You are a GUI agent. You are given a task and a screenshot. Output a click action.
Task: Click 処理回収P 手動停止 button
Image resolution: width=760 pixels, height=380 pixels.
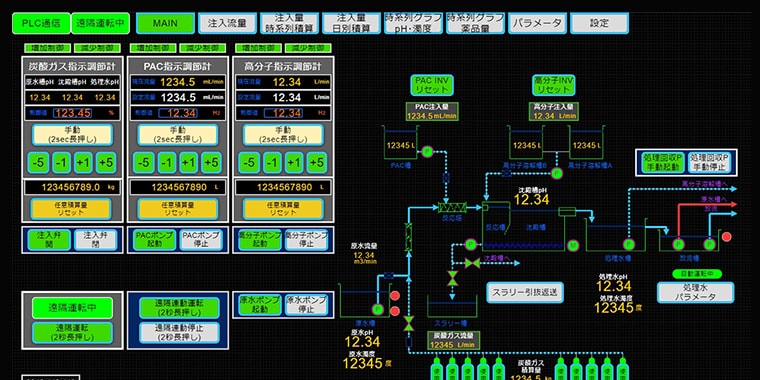709,162
